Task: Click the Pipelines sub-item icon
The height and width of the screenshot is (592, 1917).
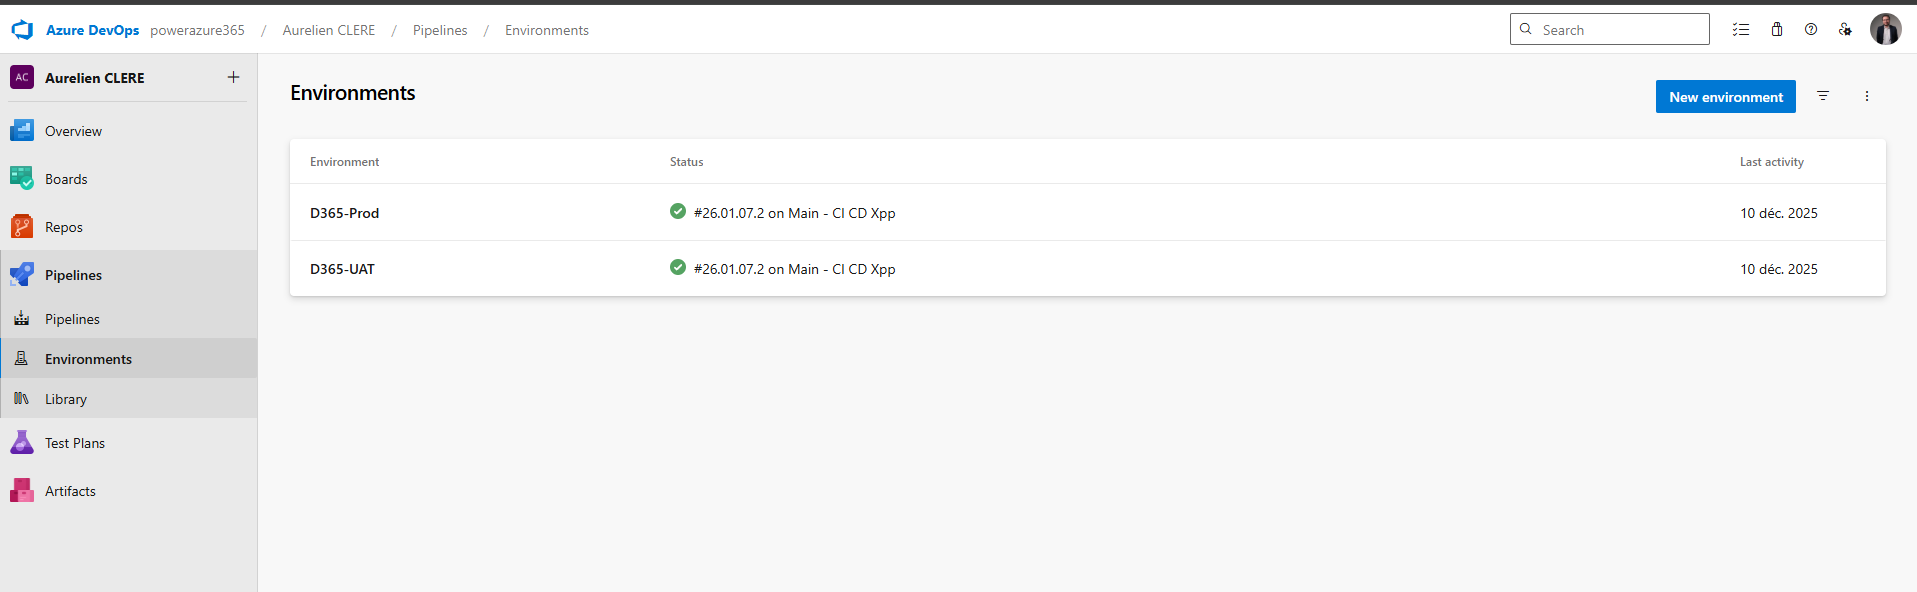Action: (x=21, y=318)
